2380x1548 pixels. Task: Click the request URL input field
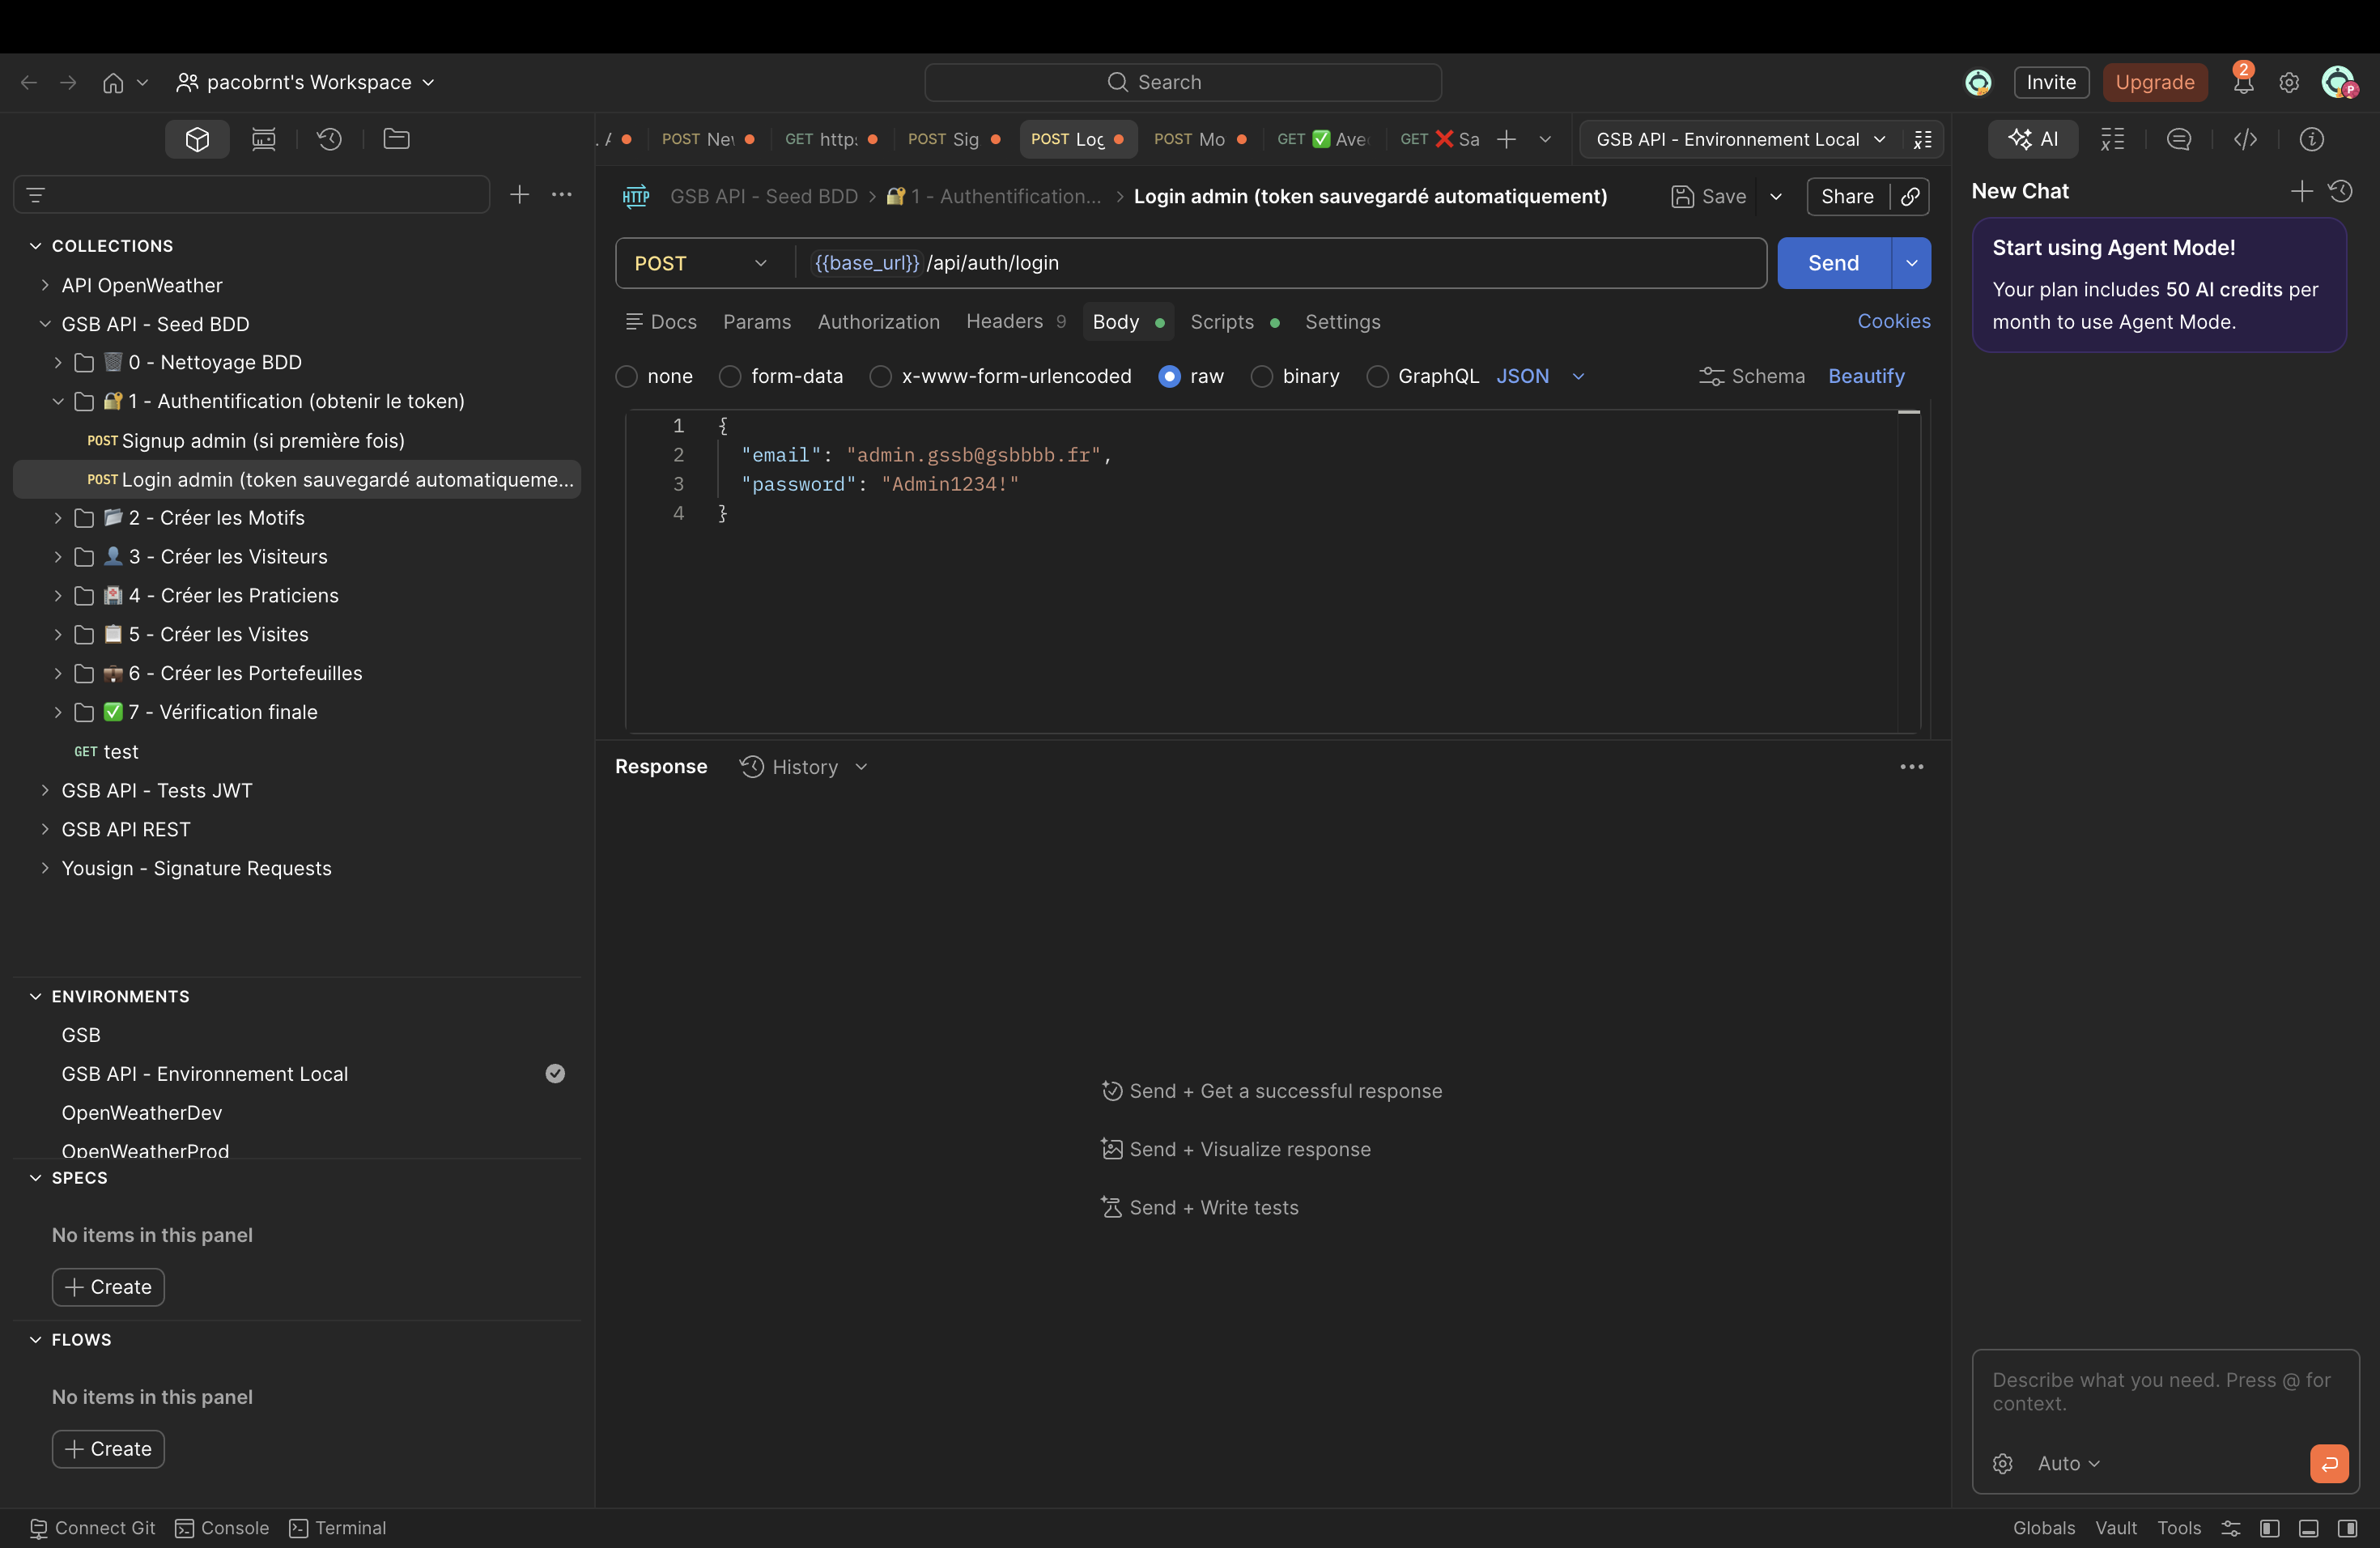click(x=1280, y=263)
